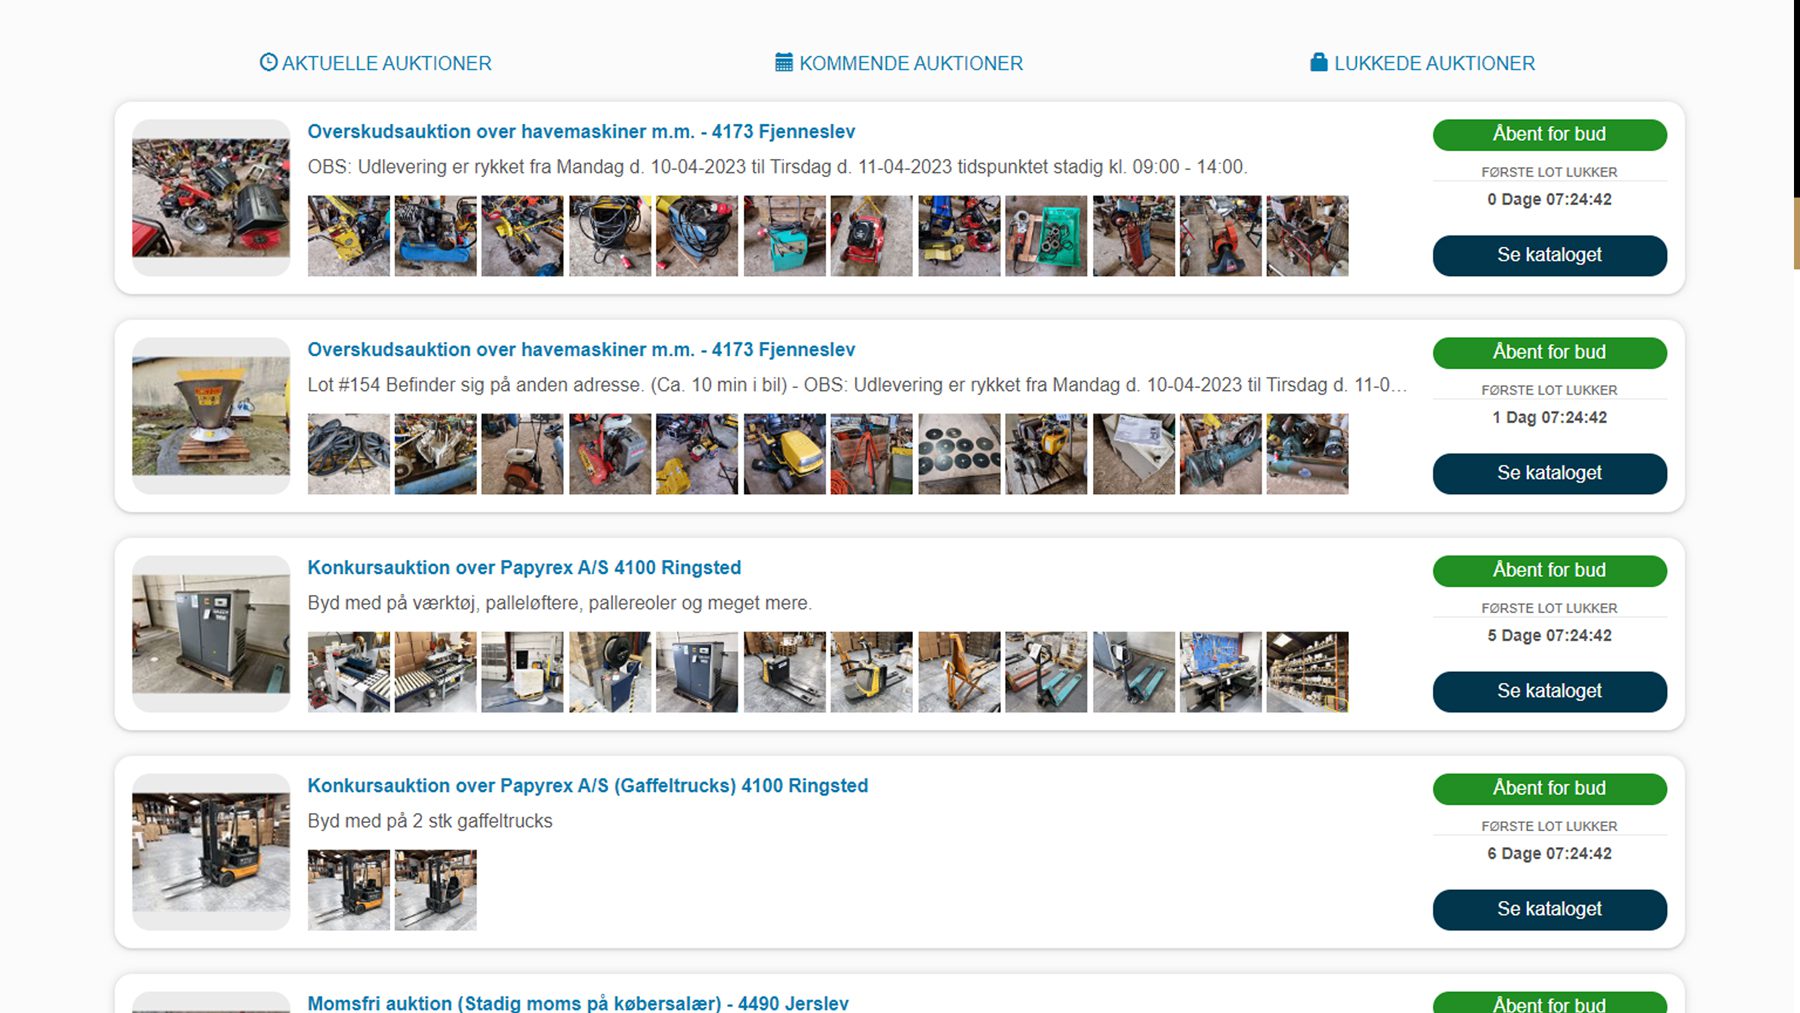The image size is (1800, 1013).
Task: Open black discs thumbnail in Lot #154 auction
Action: (x=959, y=454)
